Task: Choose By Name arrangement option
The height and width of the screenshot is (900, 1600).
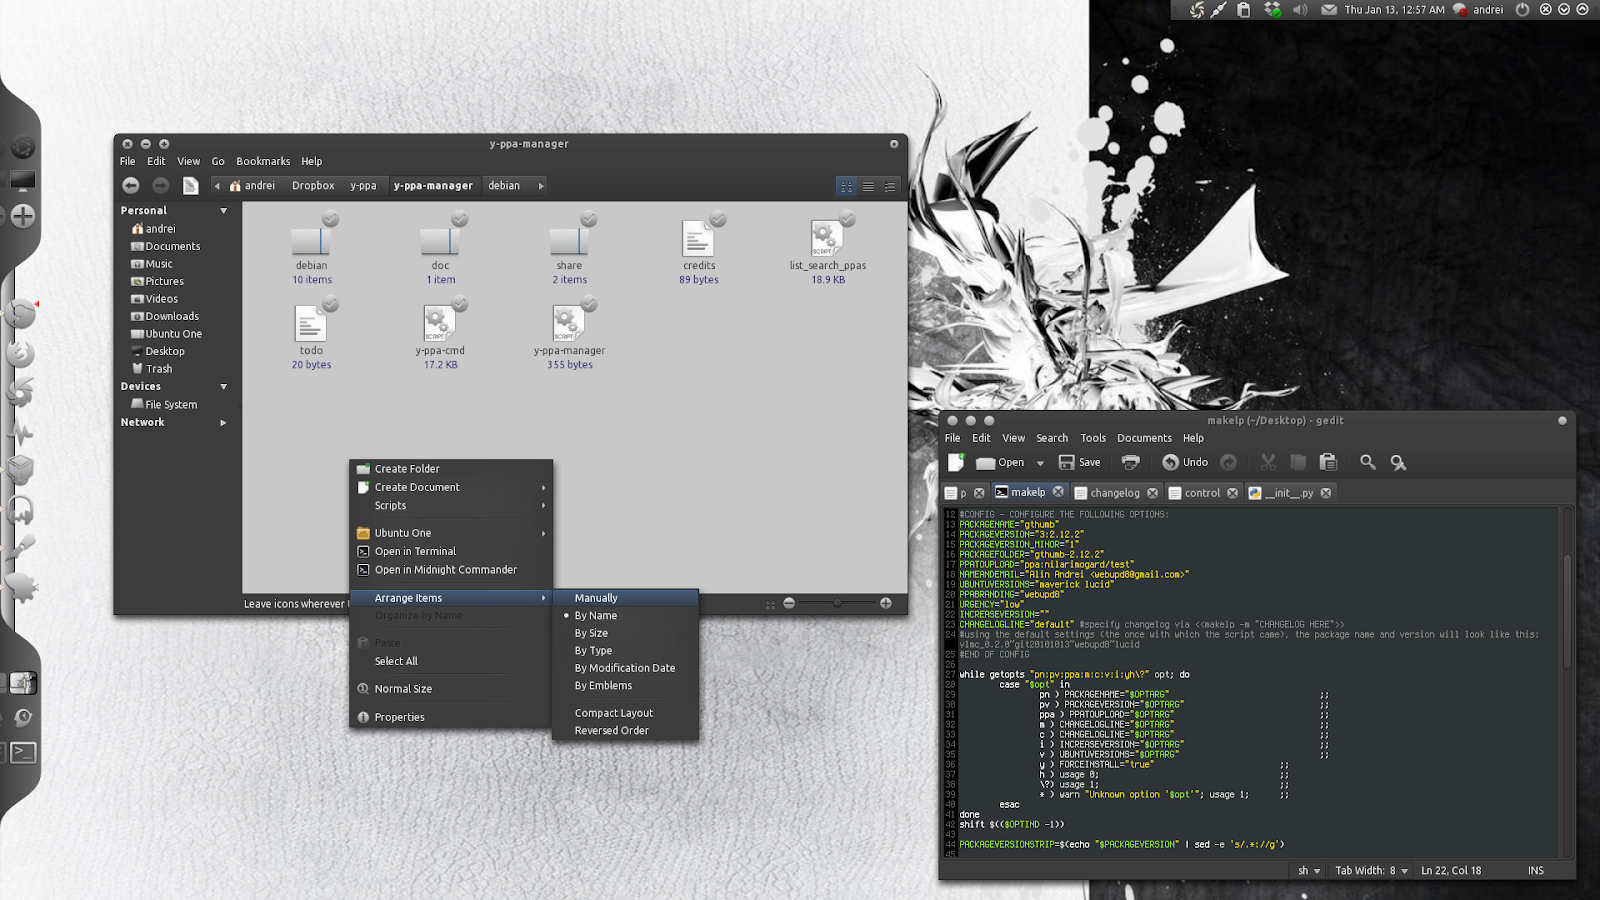Action: click(x=625, y=616)
